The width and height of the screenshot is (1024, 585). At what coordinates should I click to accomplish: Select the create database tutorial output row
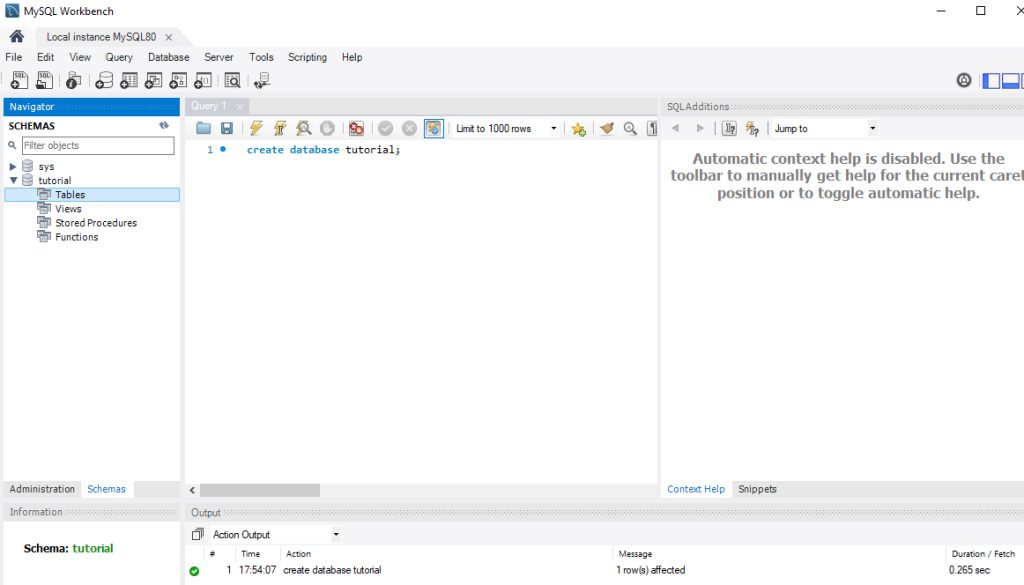tap(604, 570)
